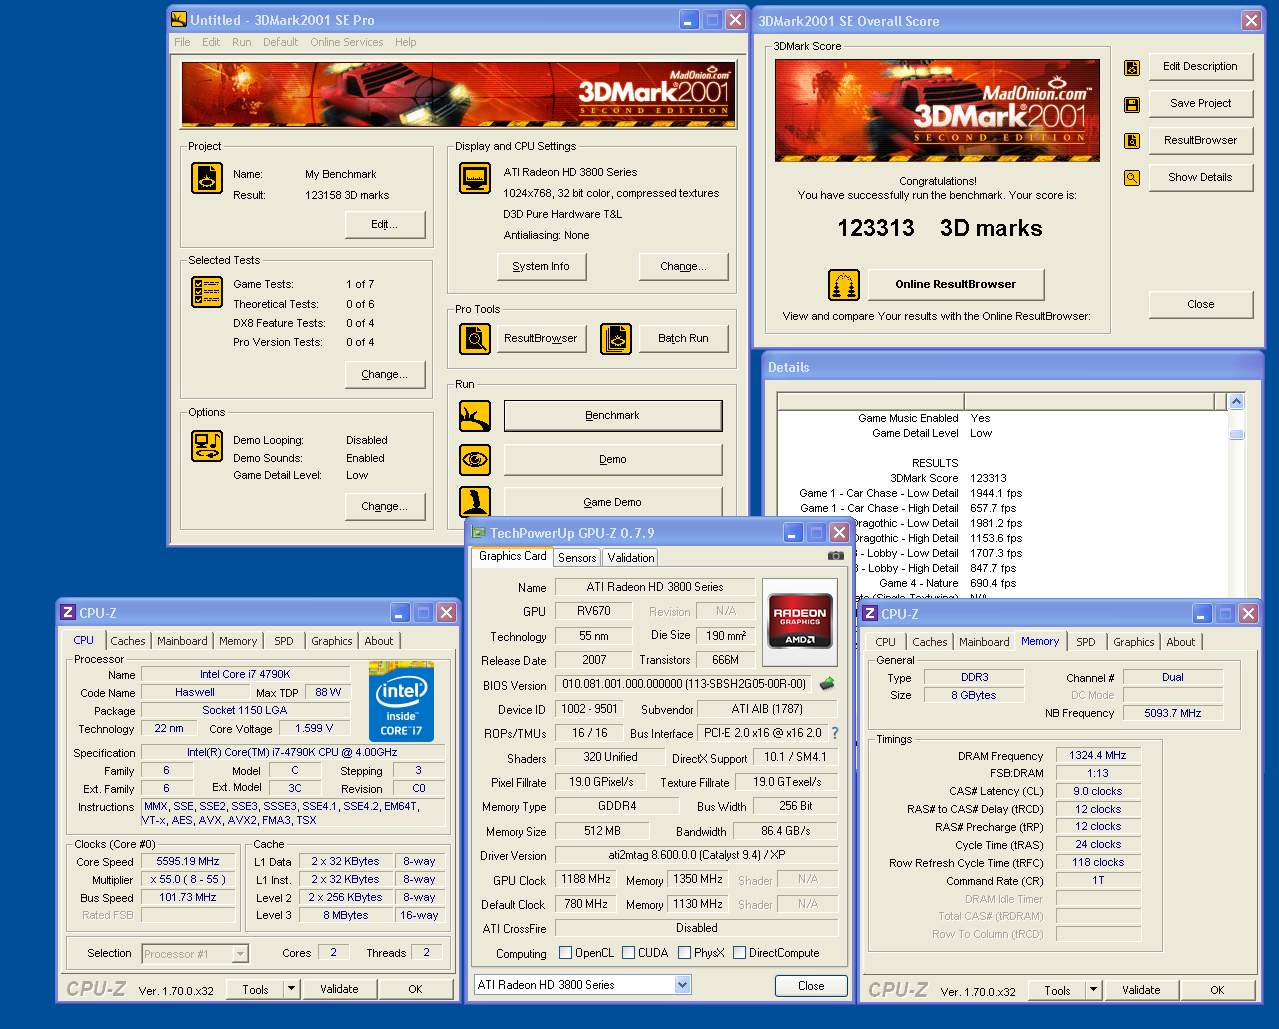This screenshot has height=1029, width=1279.
Task: Click OK in the Memory CPU-Z window
Action: (x=1217, y=990)
